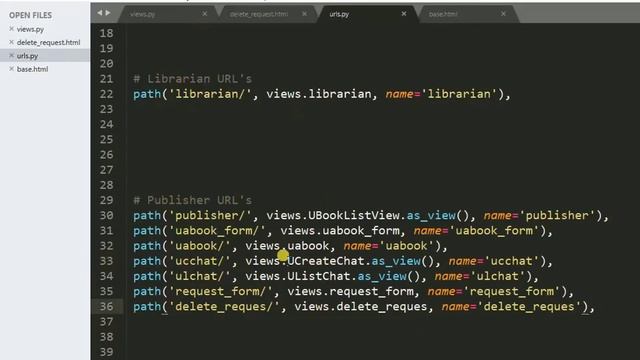Screen dimensions: 640x360
Task: Click 'views.uabook' on line 32
Action: pos(287,246)
